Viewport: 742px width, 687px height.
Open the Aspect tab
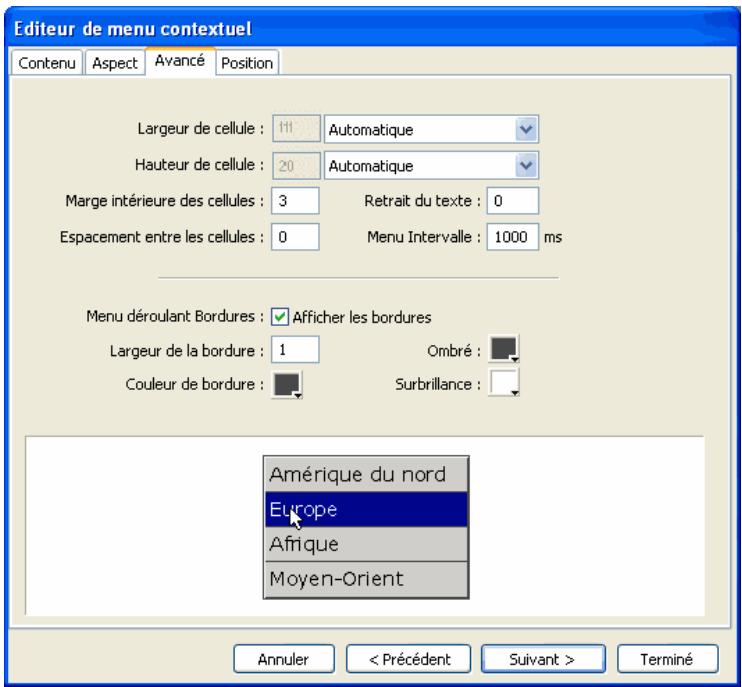115,62
